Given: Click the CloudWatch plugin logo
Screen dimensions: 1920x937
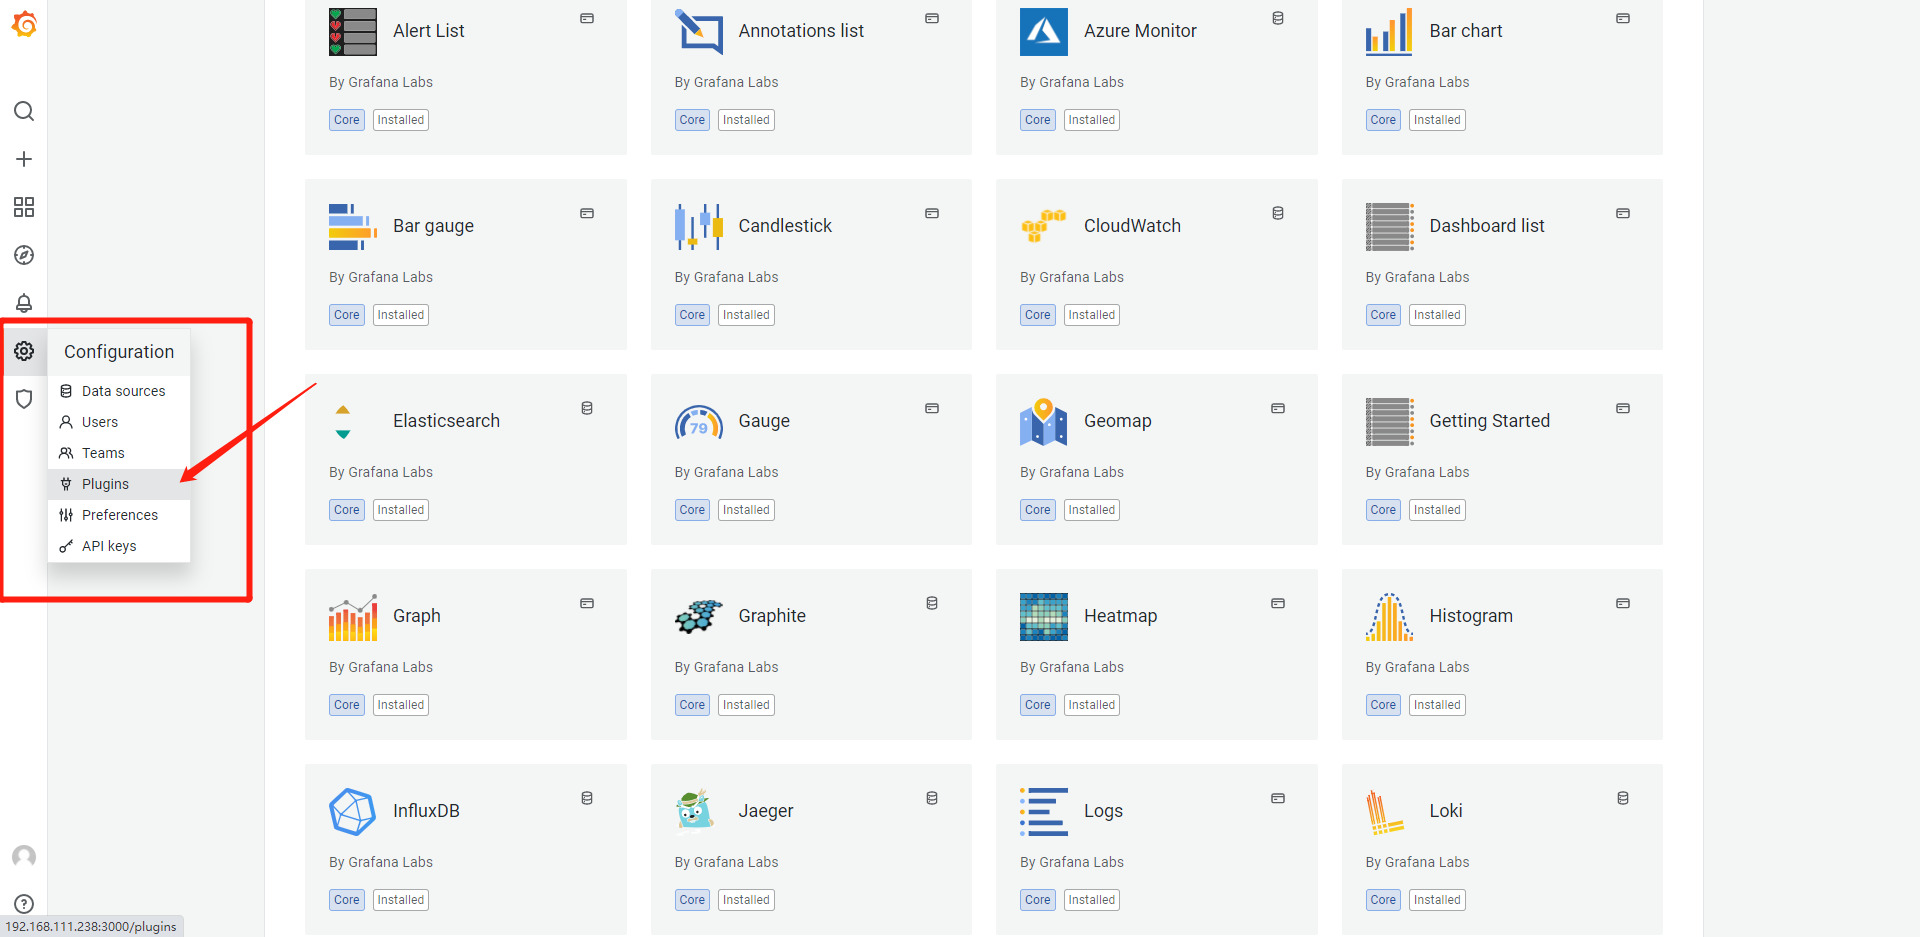Looking at the screenshot, I should (x=1044, y=226).
